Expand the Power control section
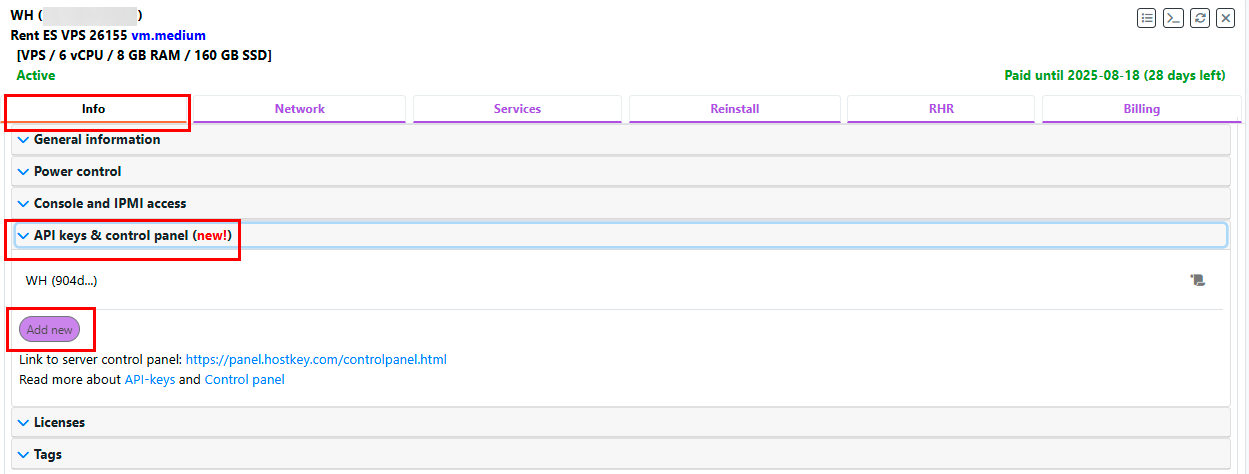The height and width of the screenshot is (474, 1249). pos(77,171)
